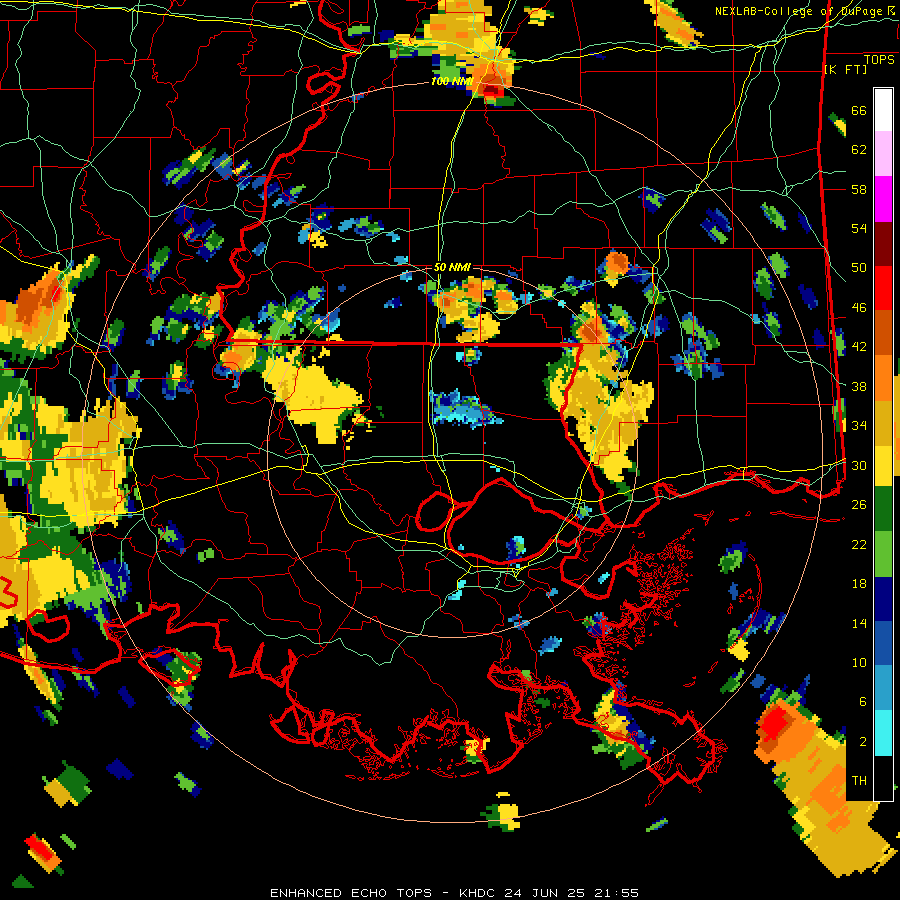The height and width of the screenshot is (900, 900).
Task: Click the dark maroon legend swatch
Action: click(883, 243)
